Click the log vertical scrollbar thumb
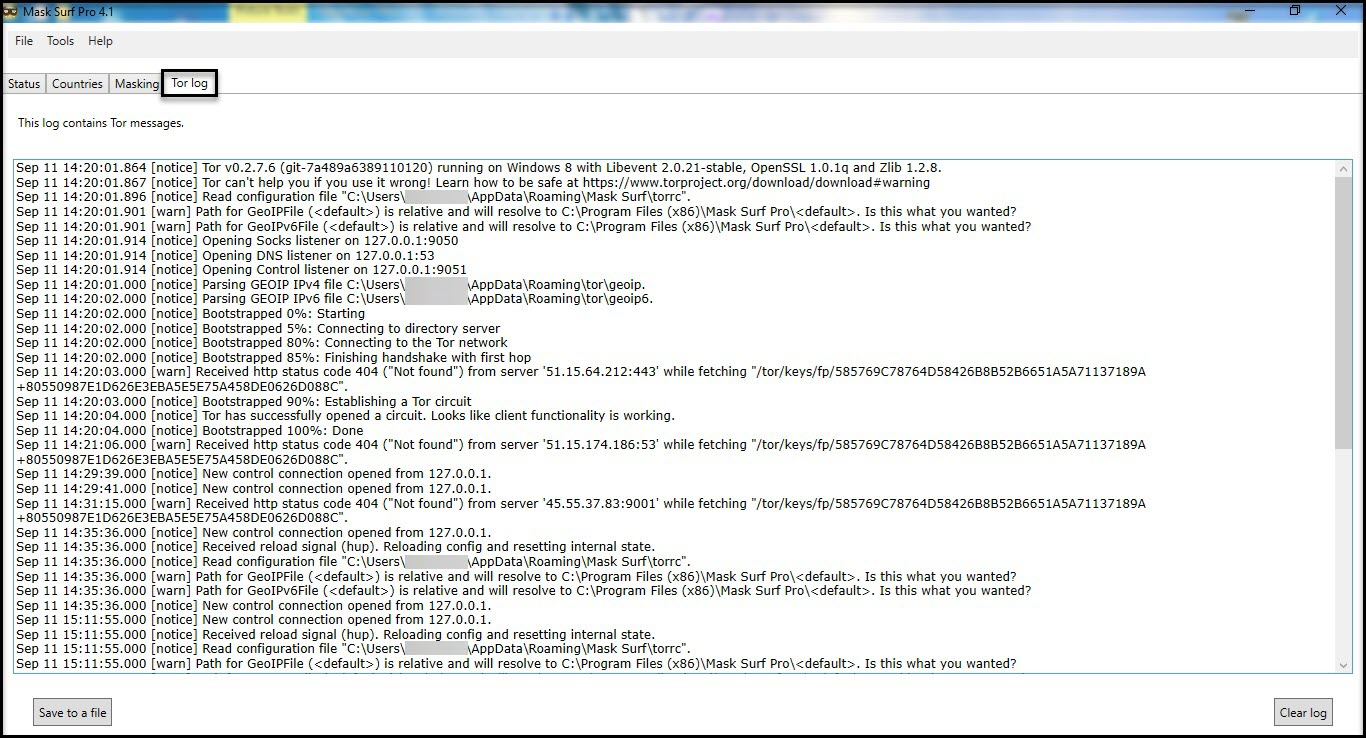 tap(1343, 313)
